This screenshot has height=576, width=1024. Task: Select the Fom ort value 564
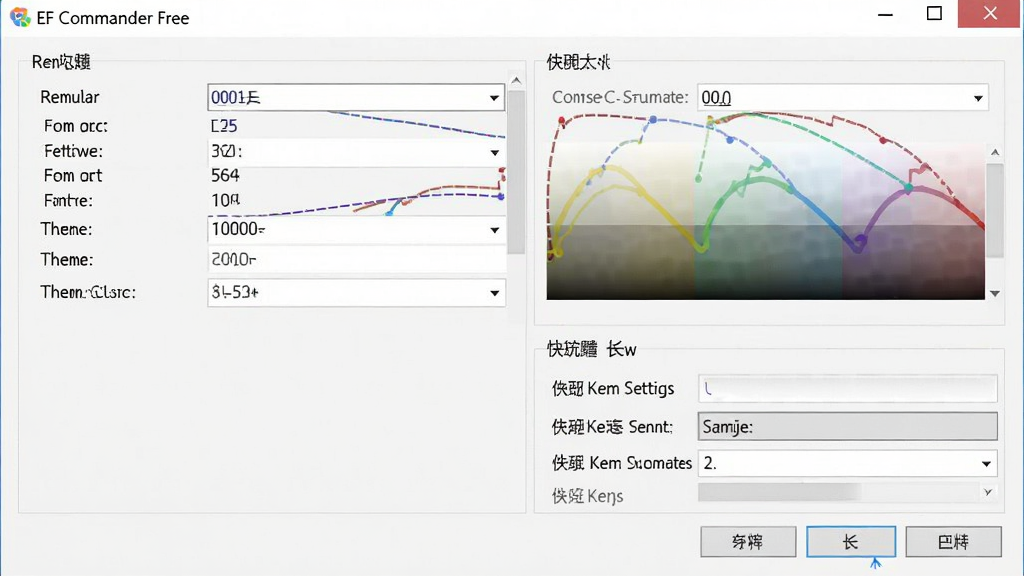[225, 176]
